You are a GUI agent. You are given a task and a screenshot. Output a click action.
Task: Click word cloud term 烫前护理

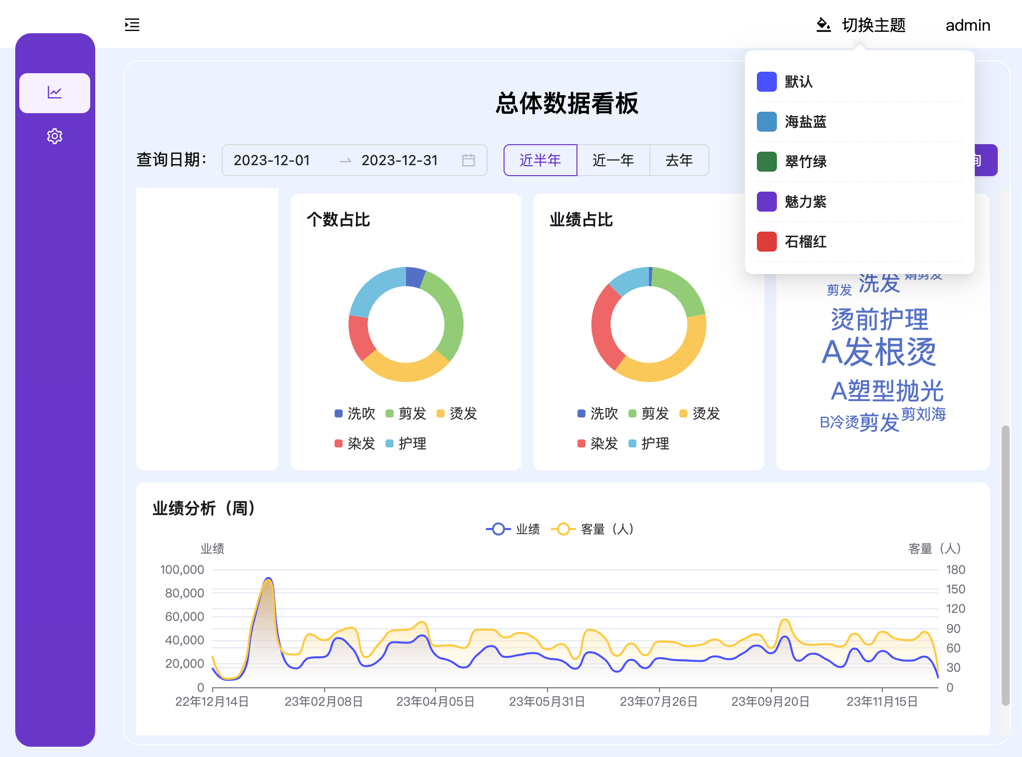pos(879,319)
